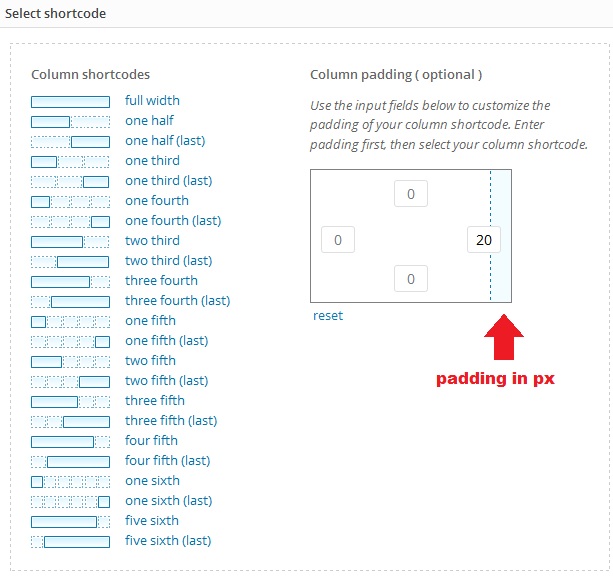Edit the left padding input field
This screenshot has width=613, height=576.
pyautogui.click(x=338, y=240)
